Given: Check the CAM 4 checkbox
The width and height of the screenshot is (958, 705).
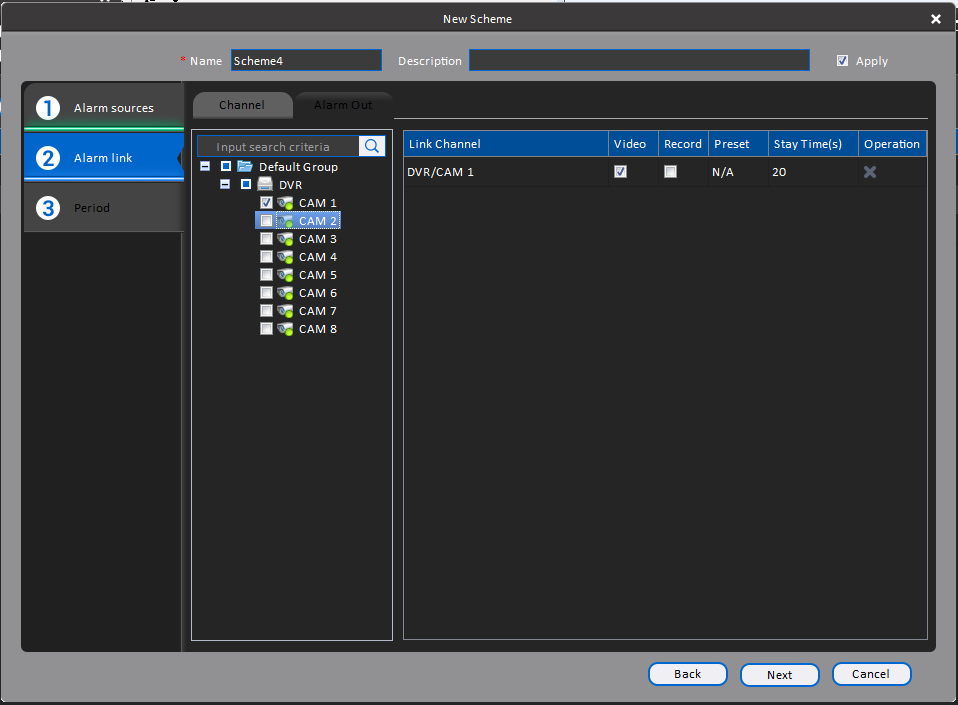Looking at the screenshot, I should click(266, 257).
